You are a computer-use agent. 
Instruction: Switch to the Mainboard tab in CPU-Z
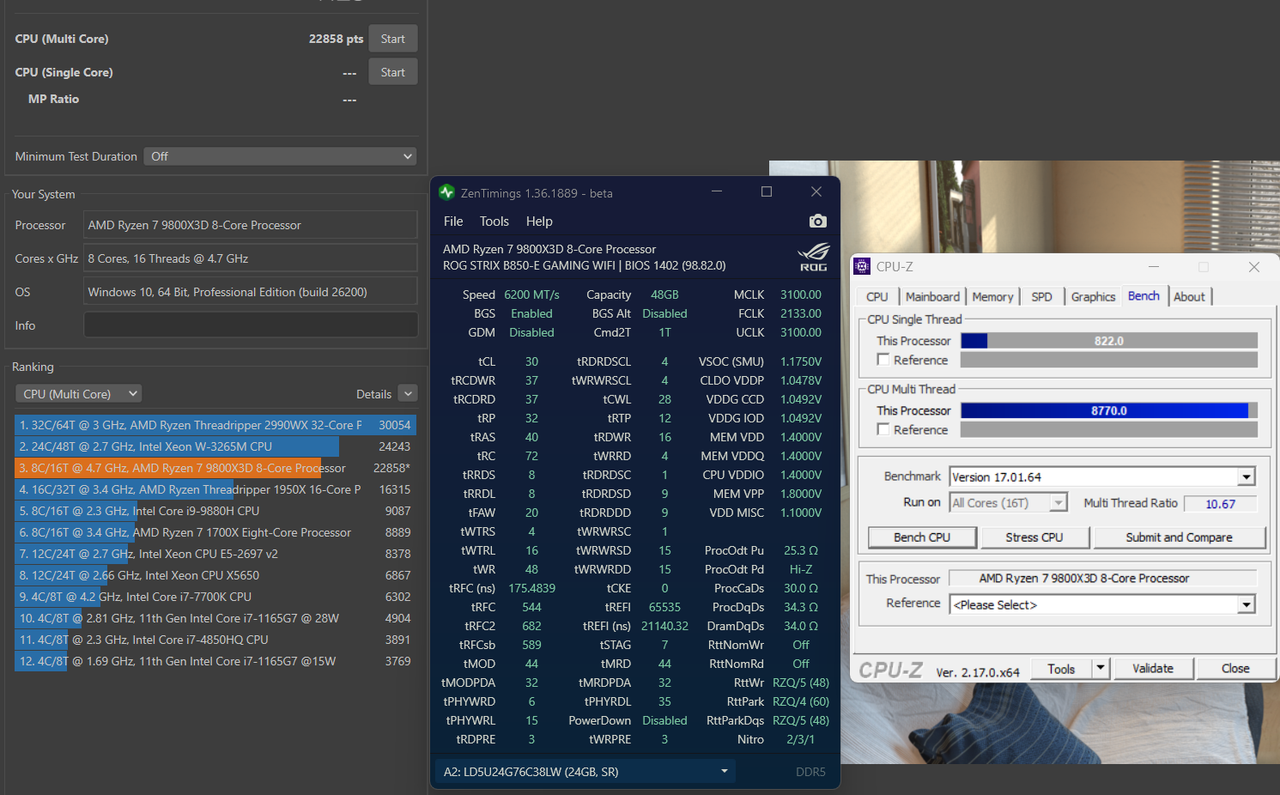pyautogui.click(x=932, y=297)
